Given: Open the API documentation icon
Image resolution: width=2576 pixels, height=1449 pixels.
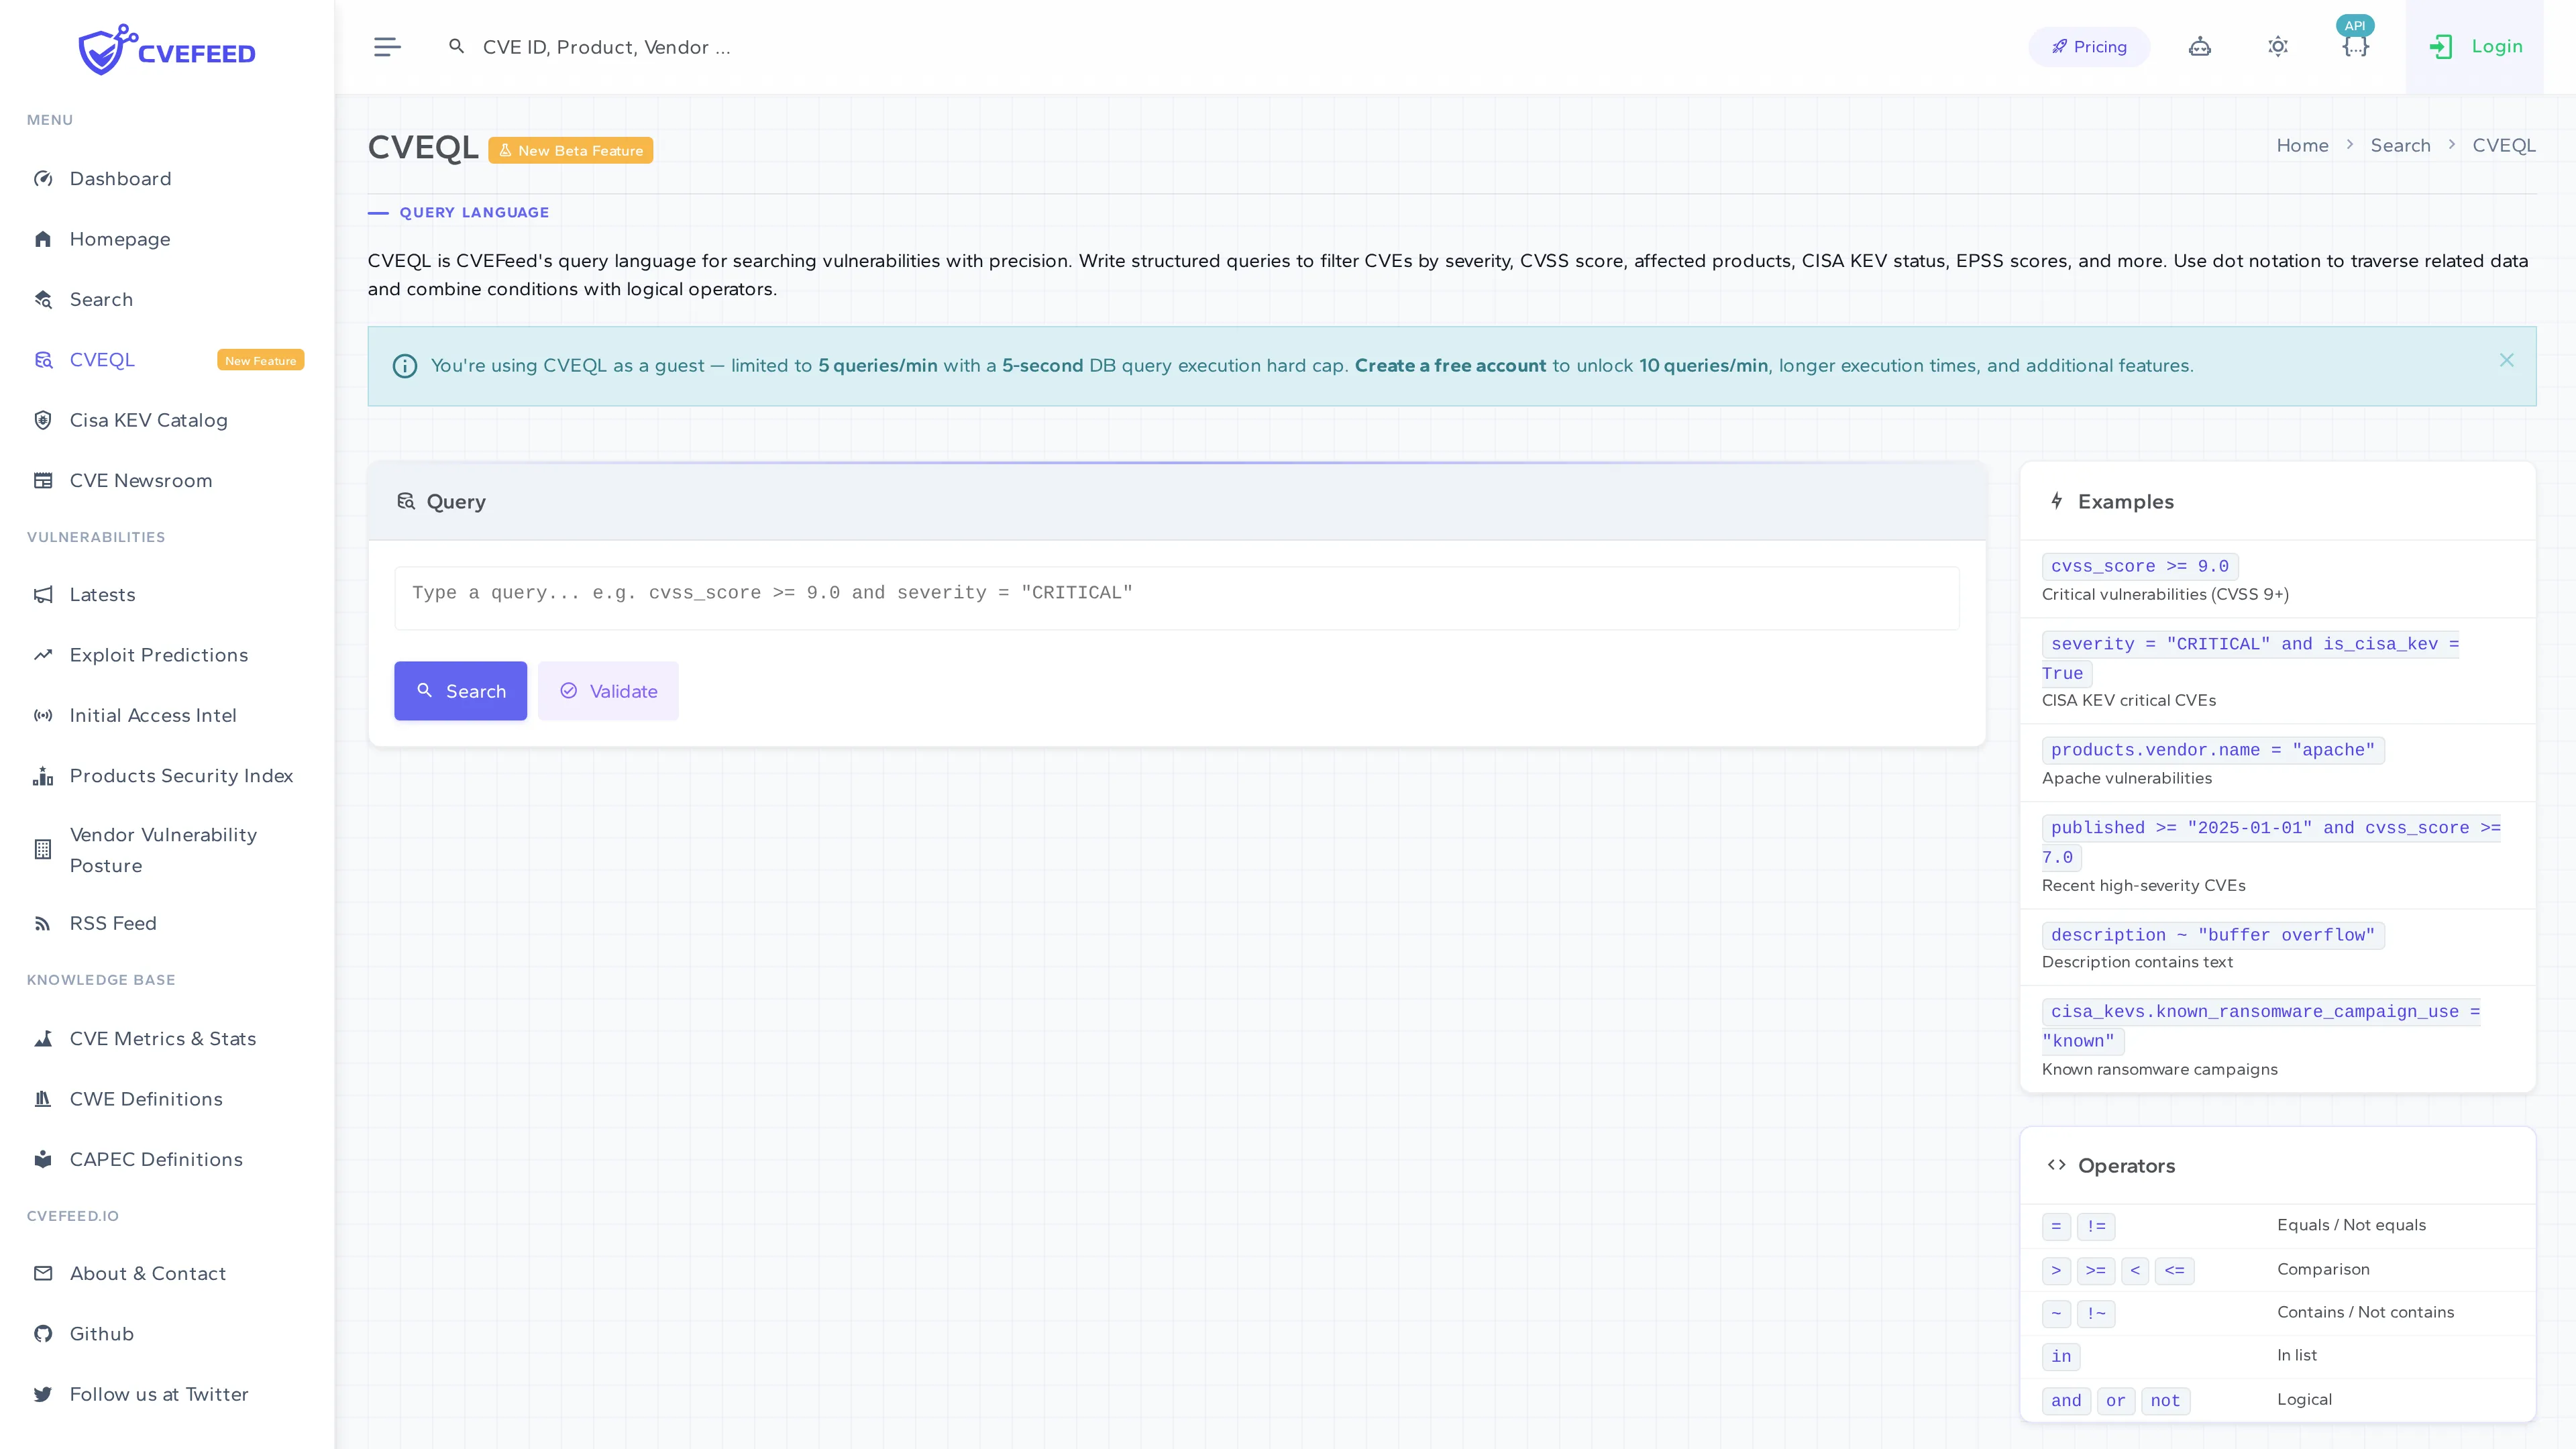Looking at the screenshot, I should [x=2356, y=46].
